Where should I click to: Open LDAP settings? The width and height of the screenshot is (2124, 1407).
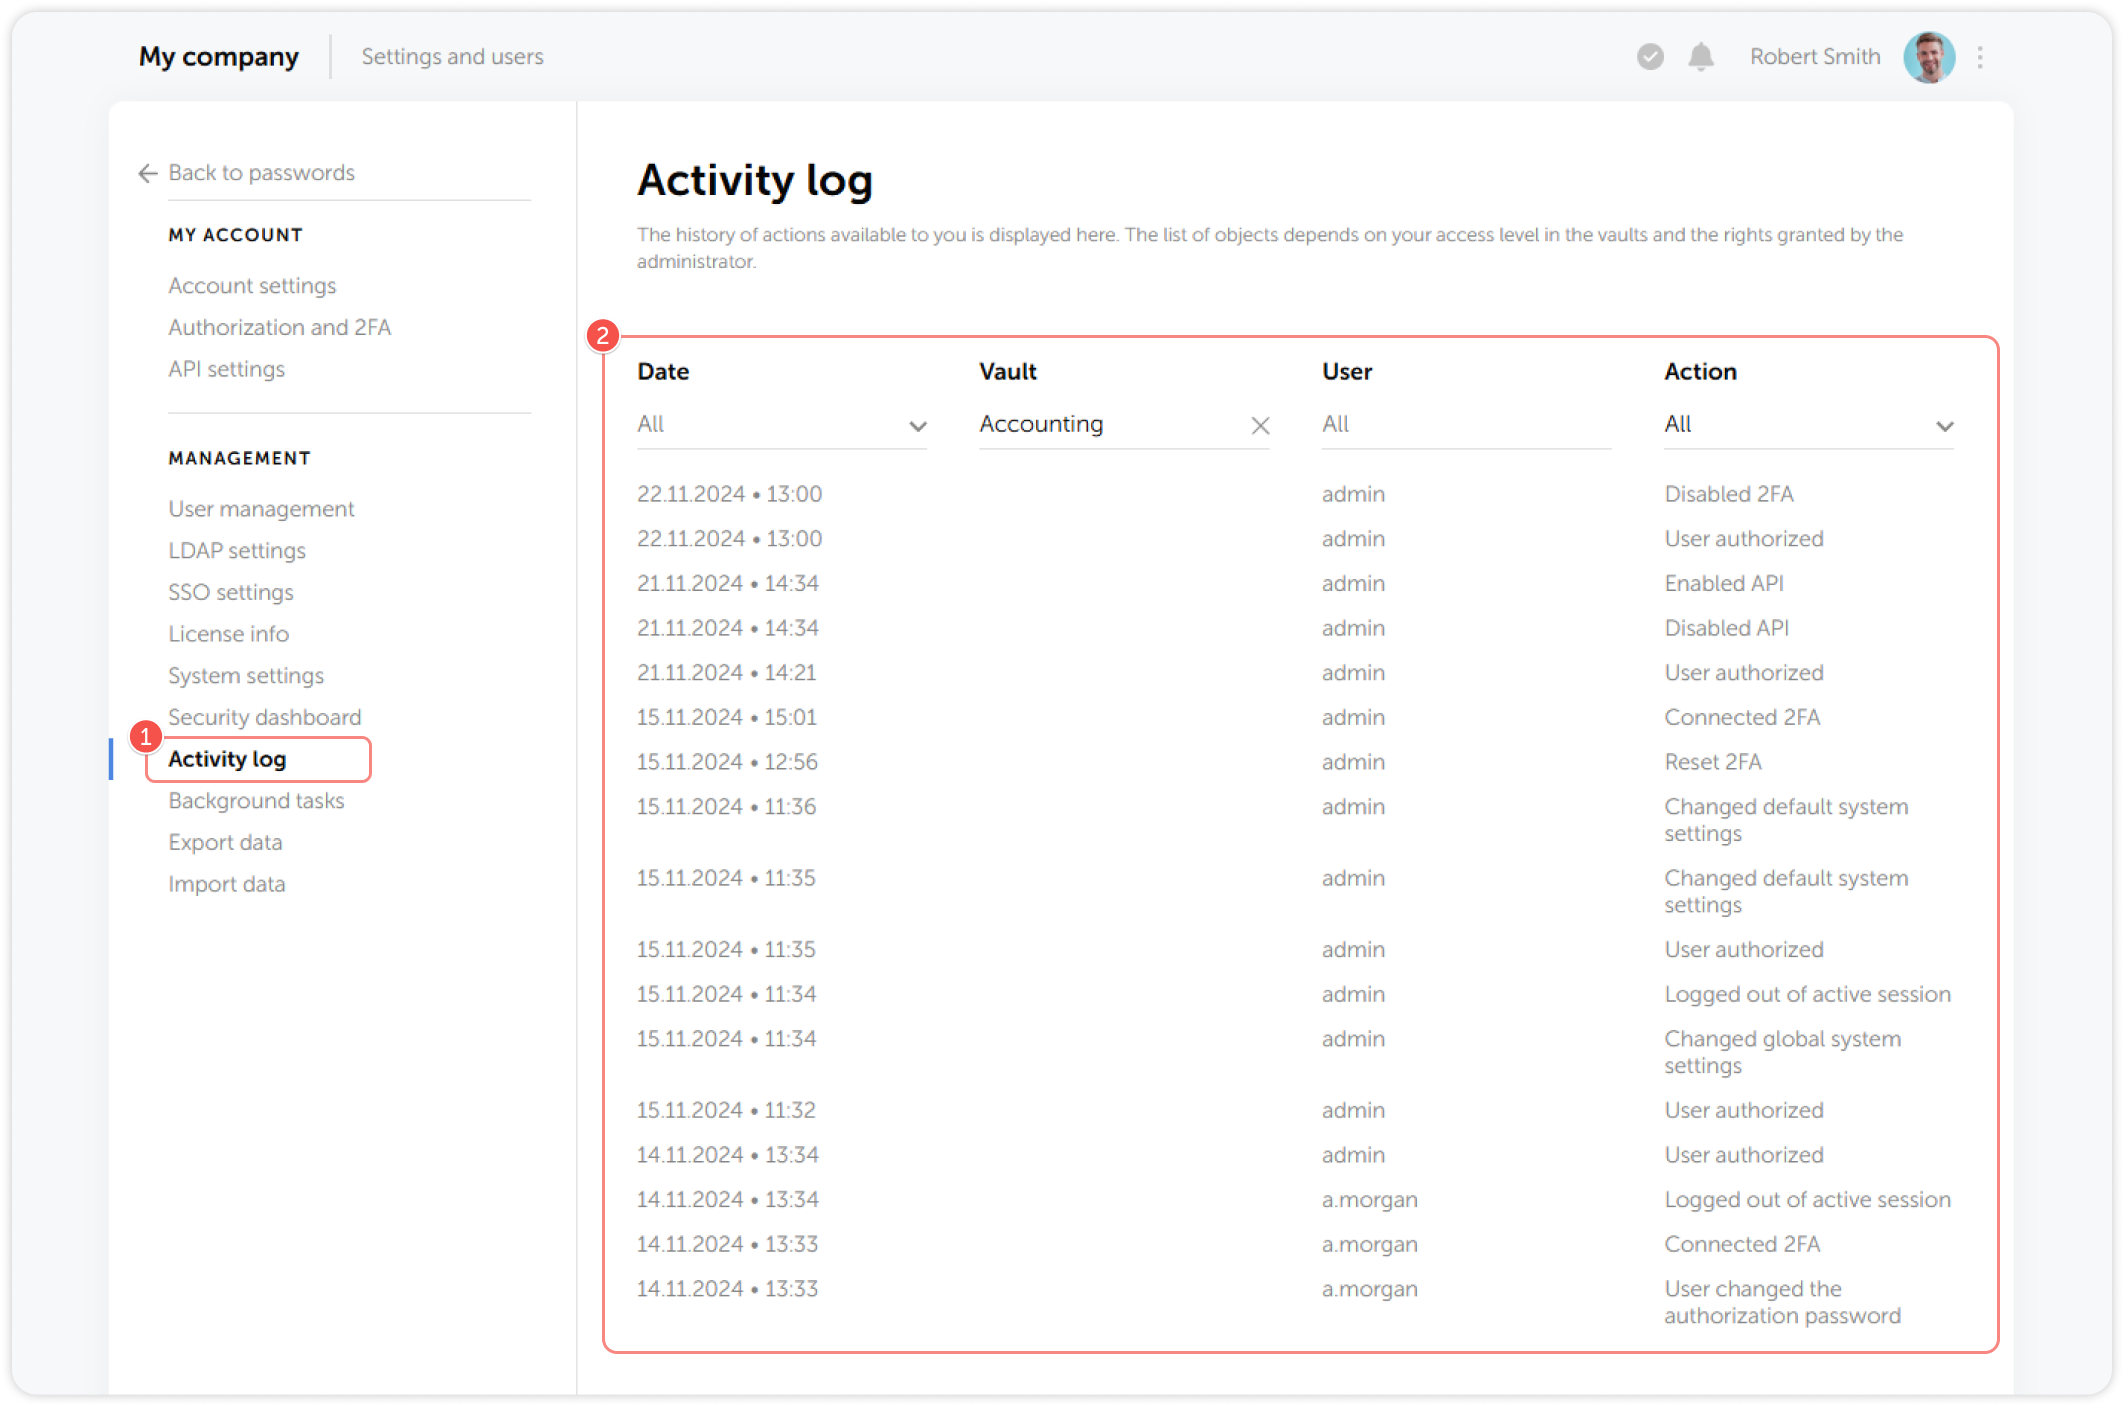point(237,550)
